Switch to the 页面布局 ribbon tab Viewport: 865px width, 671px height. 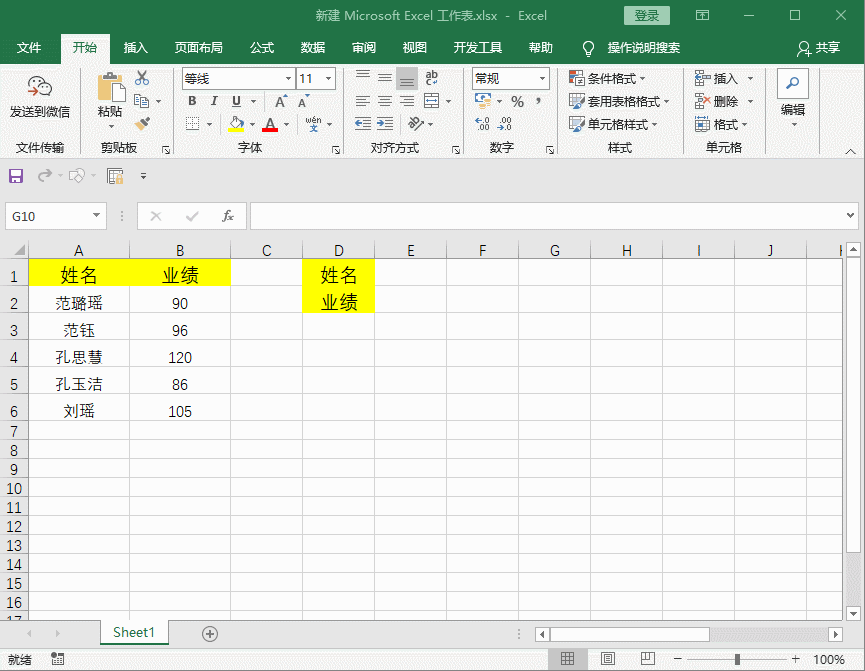pyautogui.click(x=199, y=48)
